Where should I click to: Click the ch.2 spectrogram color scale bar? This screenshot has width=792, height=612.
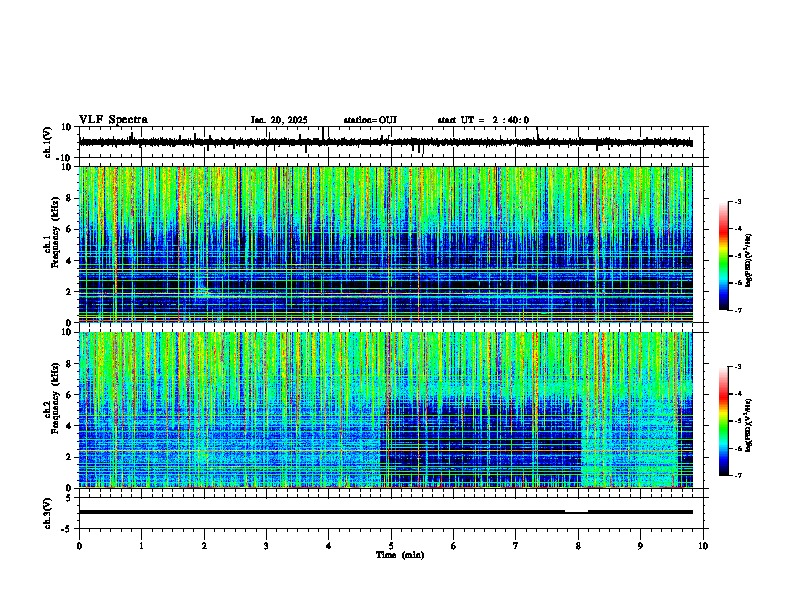coord(724,421)
